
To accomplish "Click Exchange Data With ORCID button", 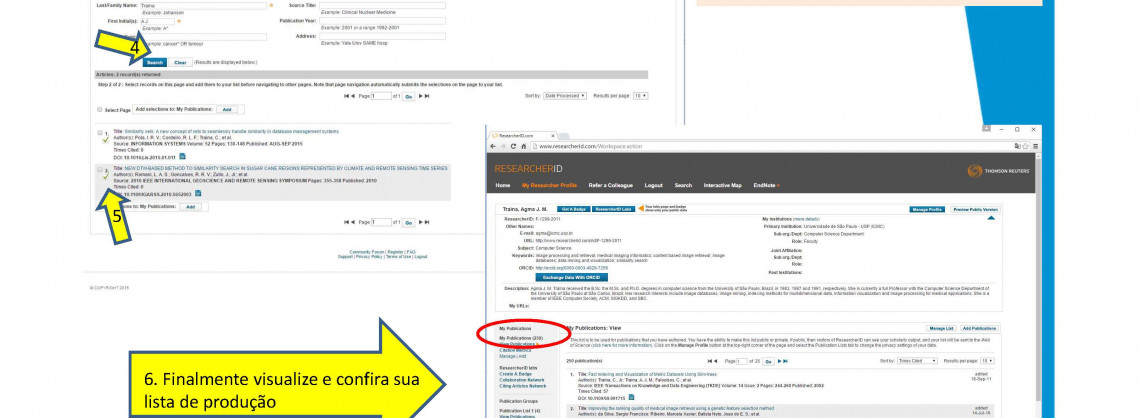I will tap(571, 277).
